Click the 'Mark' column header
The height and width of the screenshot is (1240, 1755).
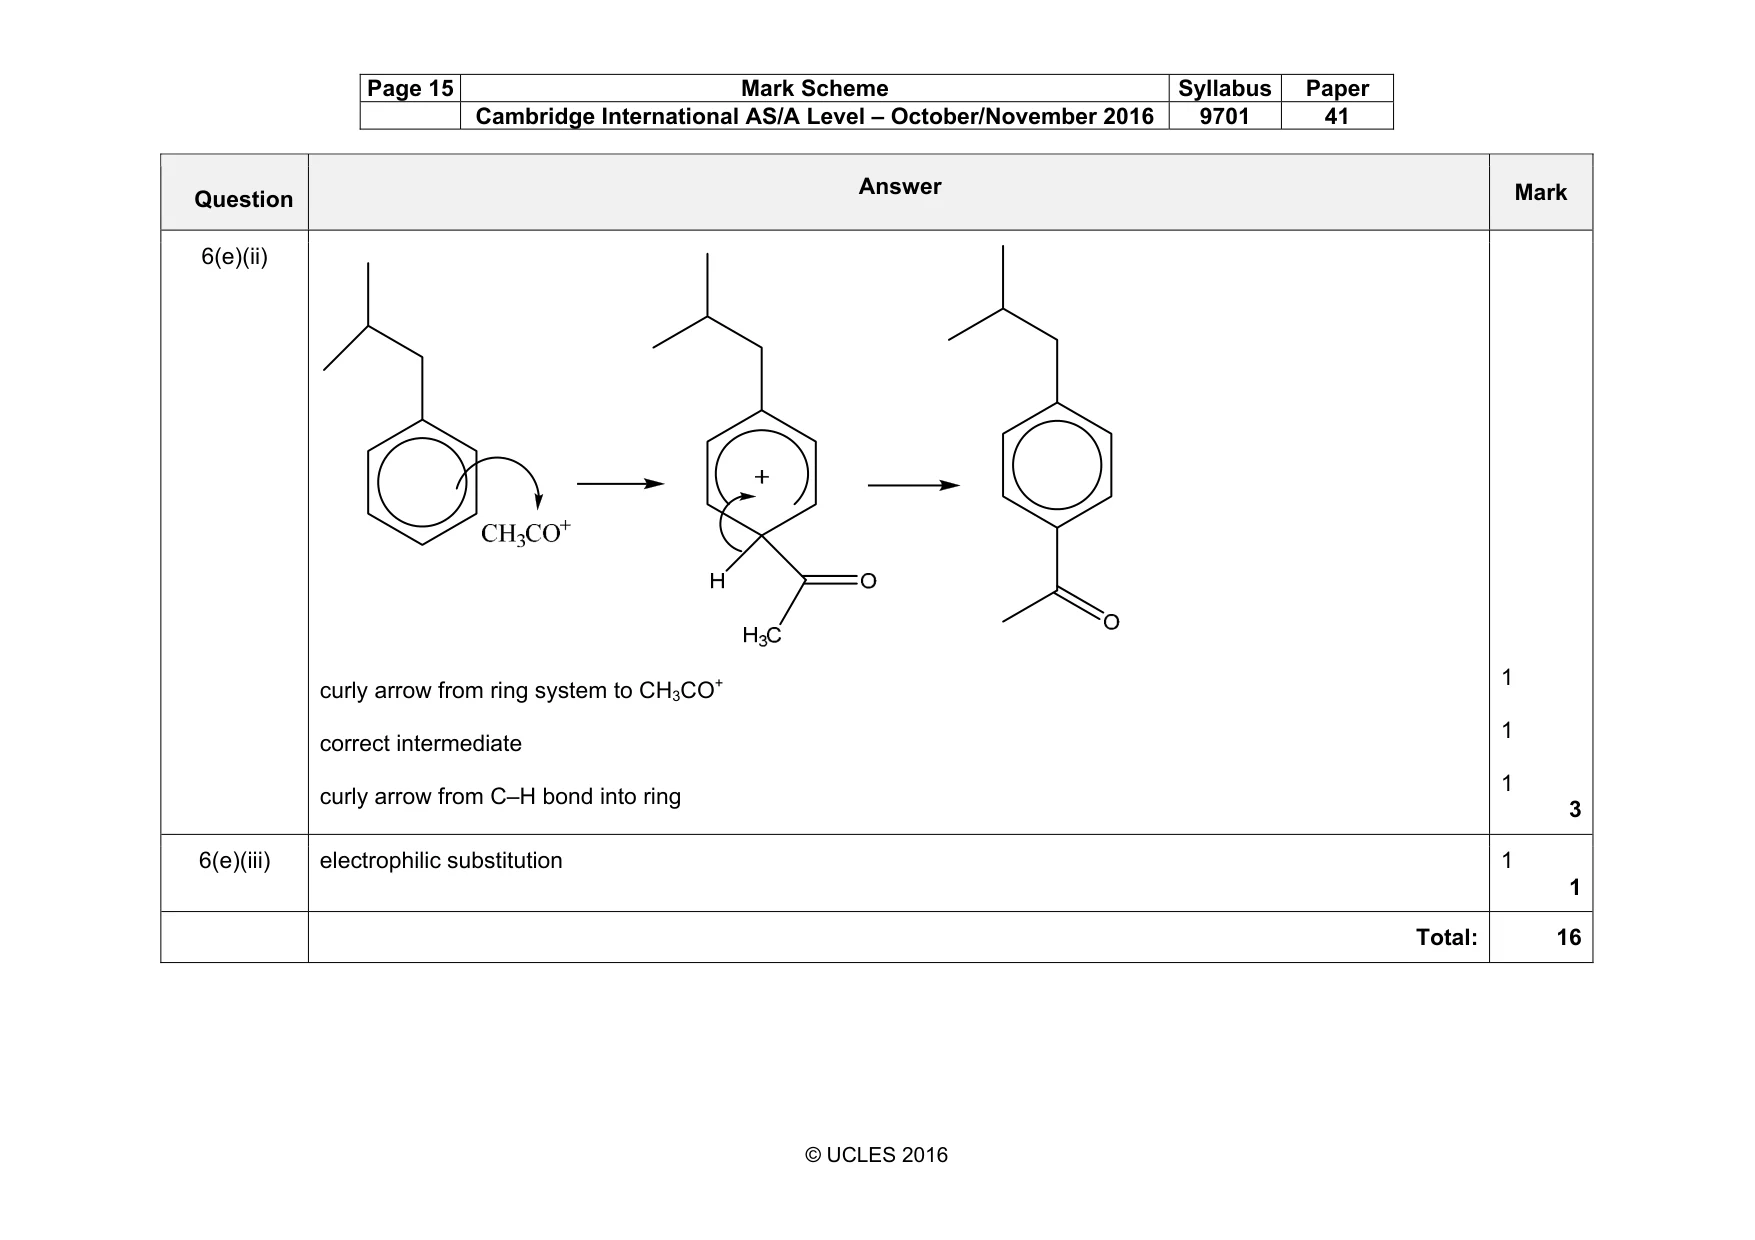[1540, 192]
